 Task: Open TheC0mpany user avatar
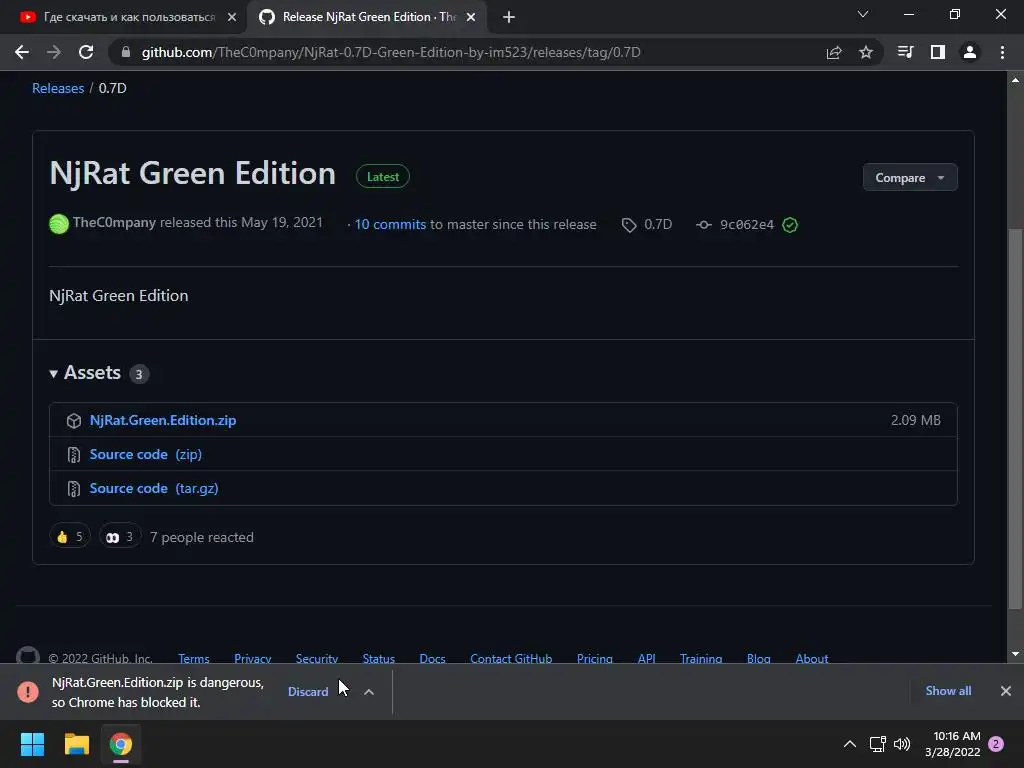[x=59, y=224]
